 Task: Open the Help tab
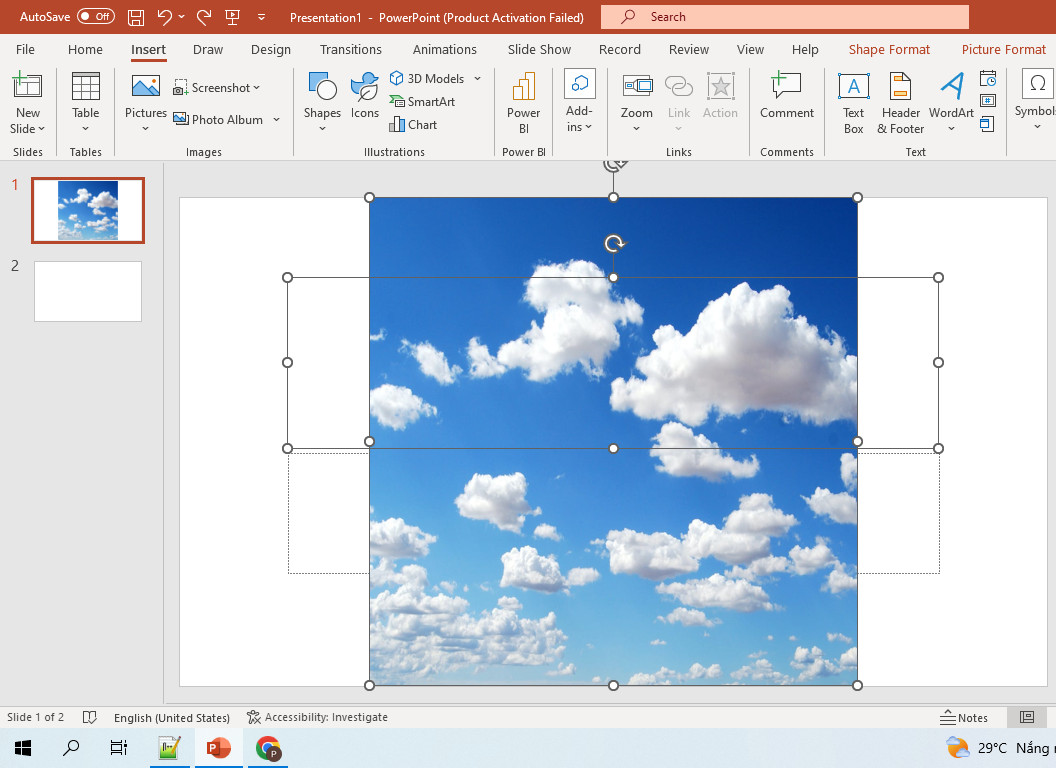pos(805,49)
